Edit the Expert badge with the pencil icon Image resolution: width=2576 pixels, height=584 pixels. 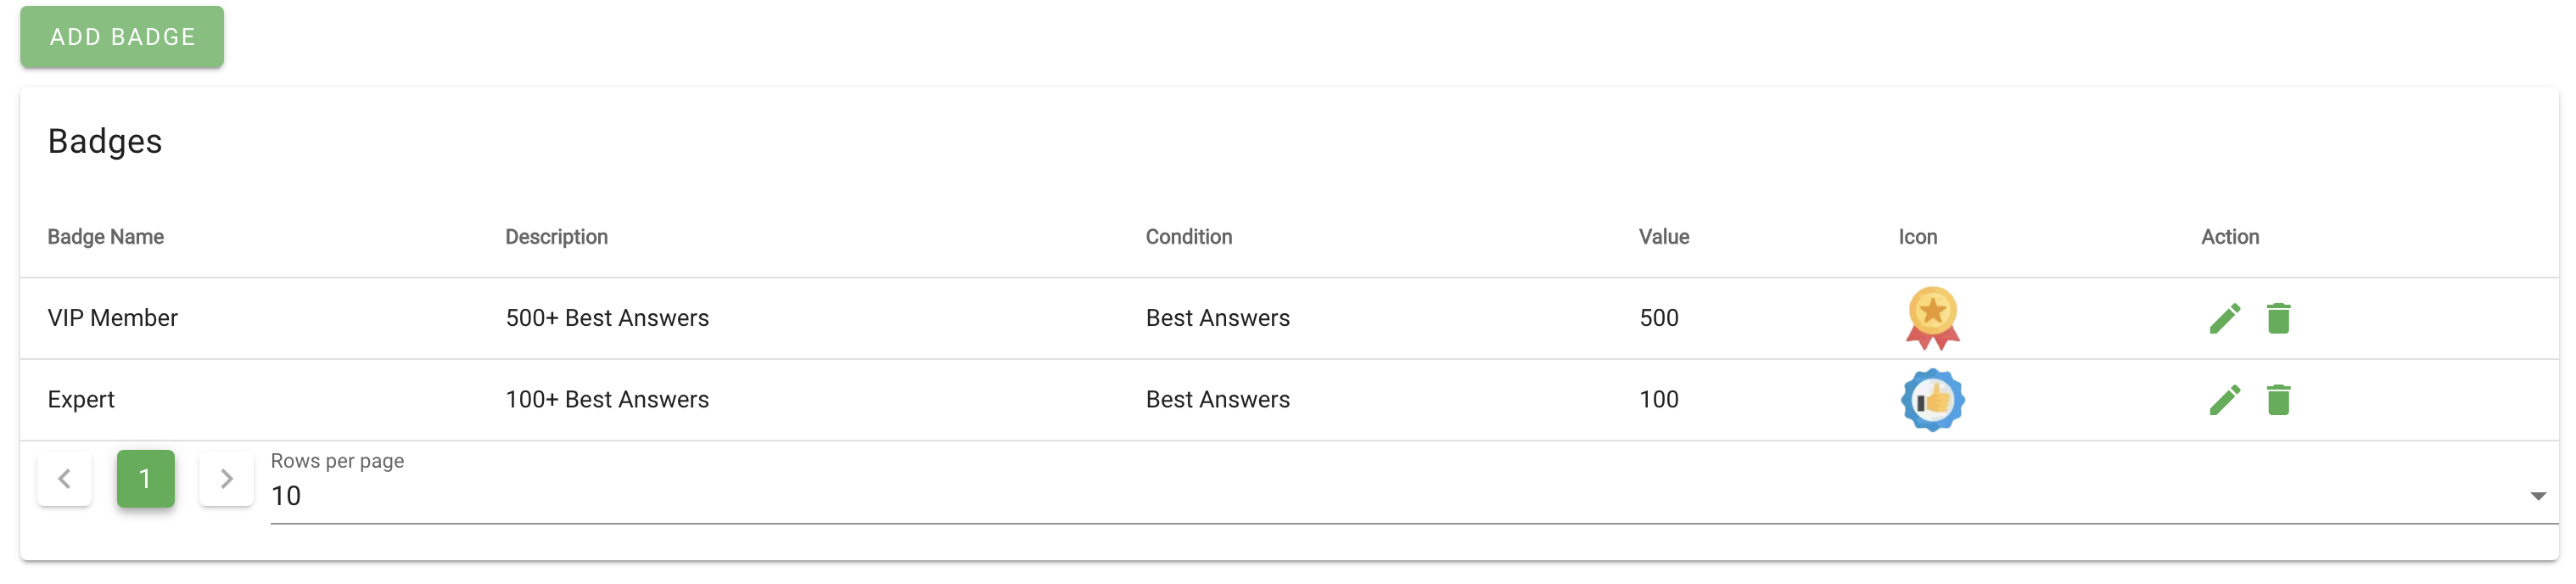[2224, 400]
